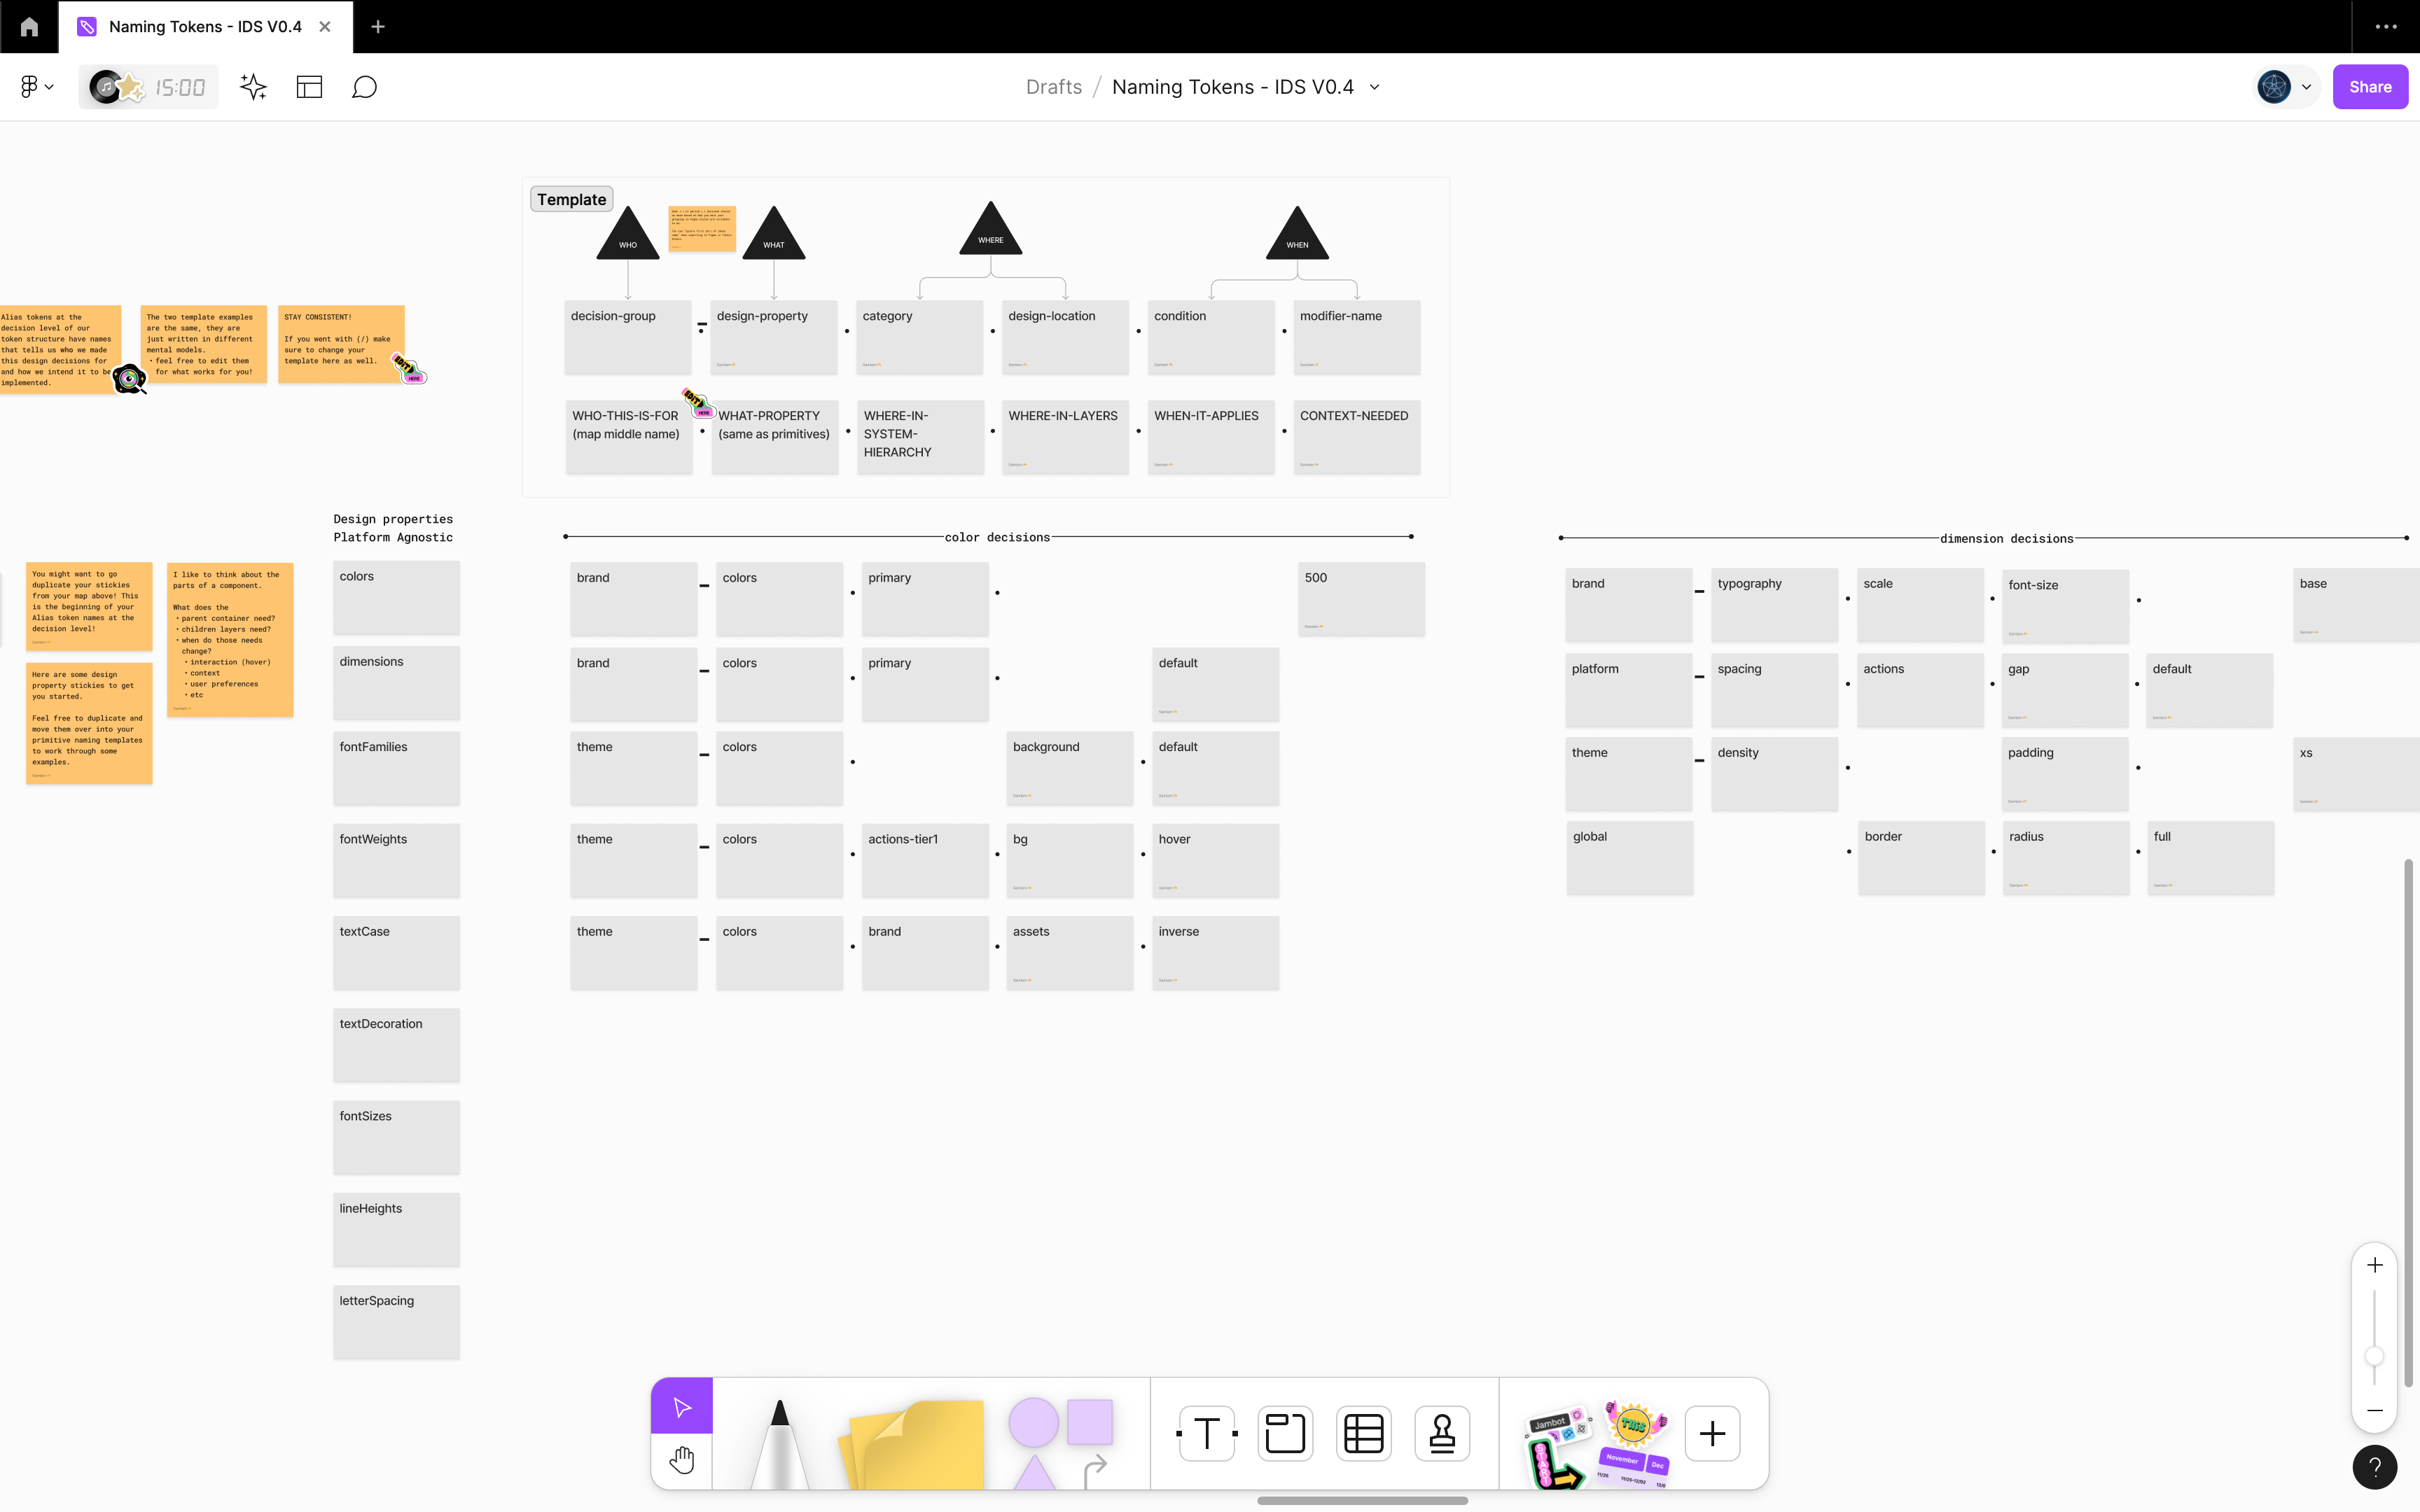Open the Figma main menu dropdown

[36, 87]
